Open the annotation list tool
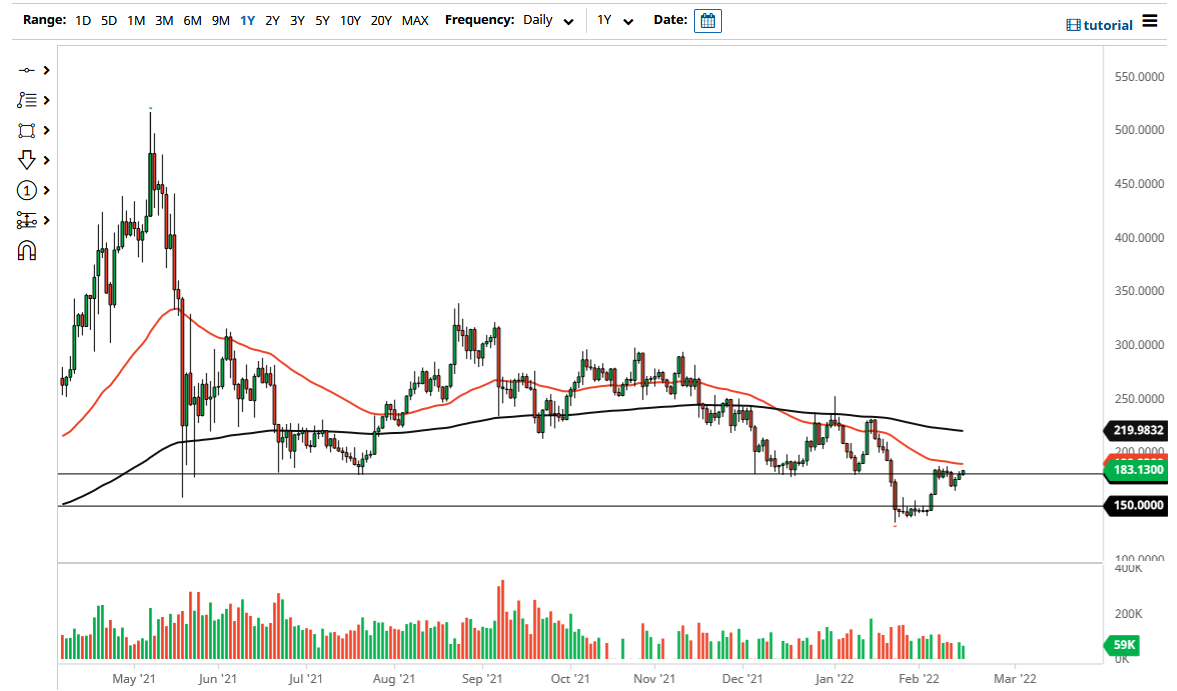Screen dimensions: 1177x691 pos(27,100)
